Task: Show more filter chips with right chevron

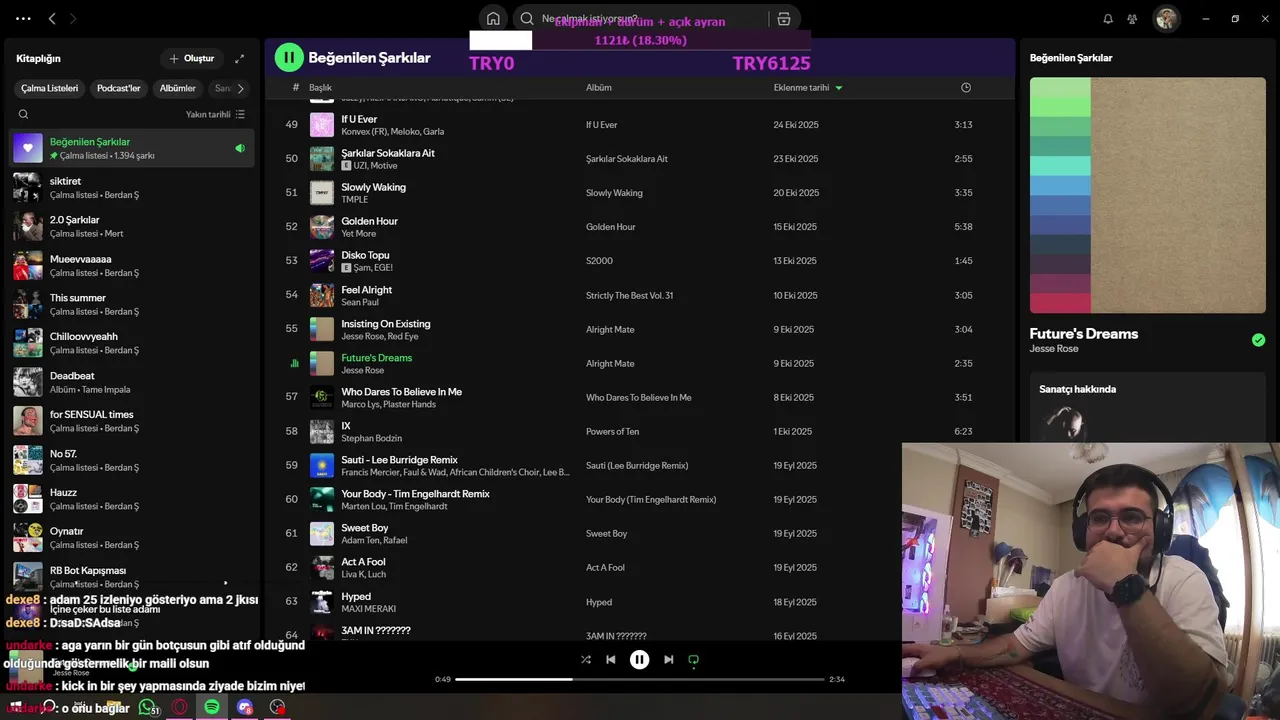Action: click(240, 88)
